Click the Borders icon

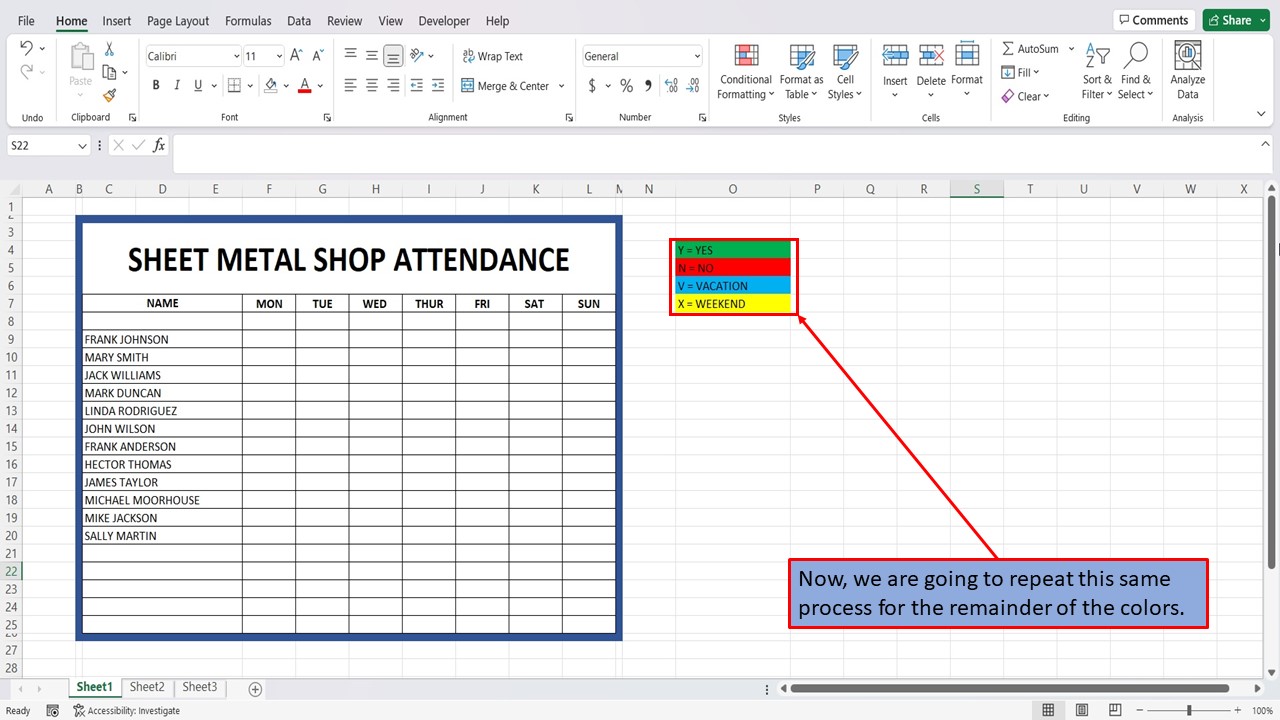point(234,86)
